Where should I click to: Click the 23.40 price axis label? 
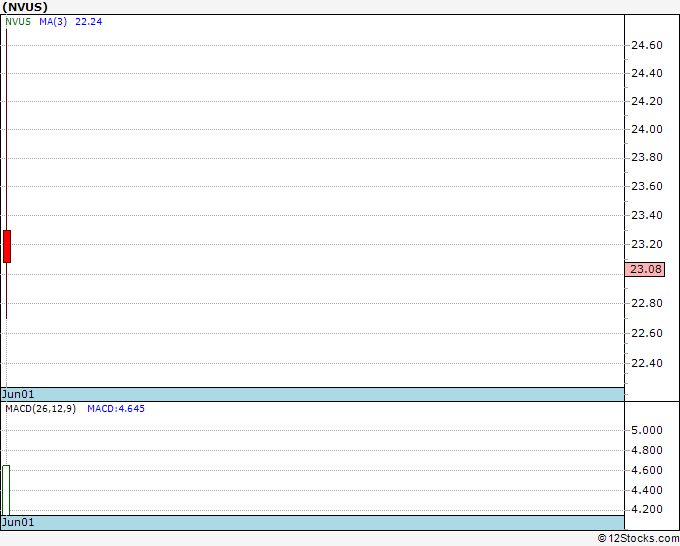[x=647, y=215]
